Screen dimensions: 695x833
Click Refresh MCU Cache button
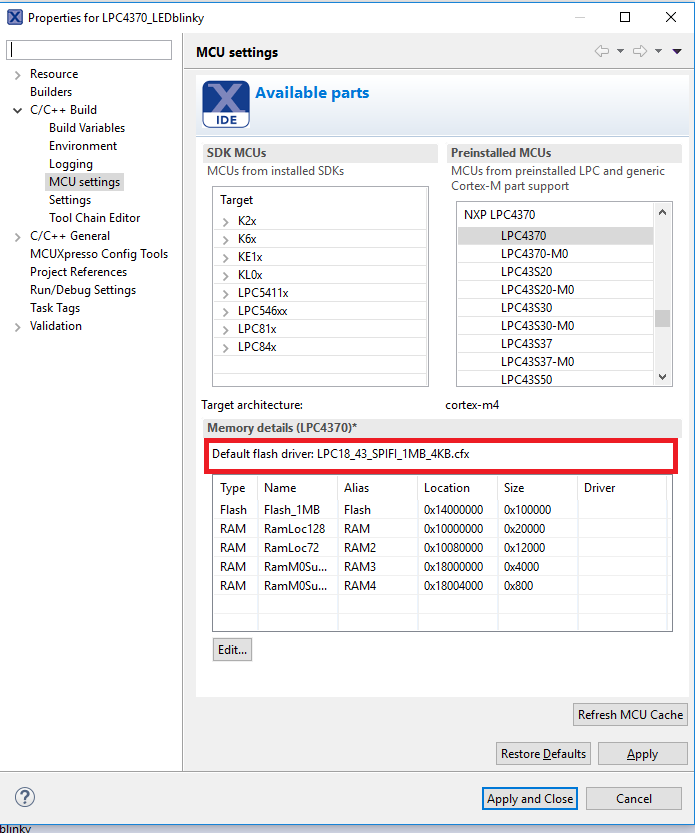point(630,715)
